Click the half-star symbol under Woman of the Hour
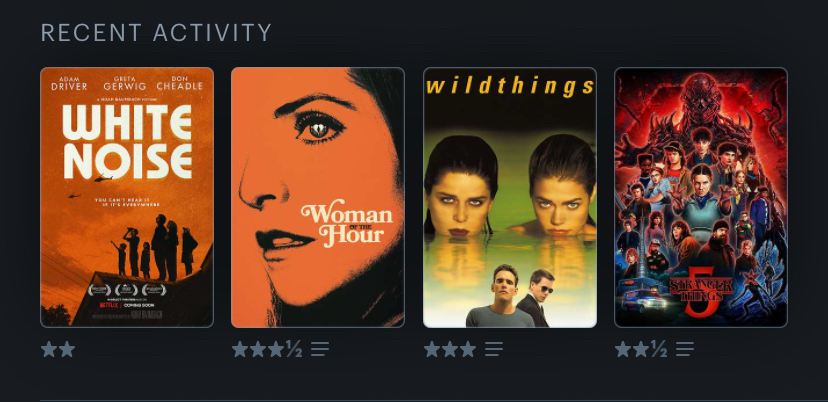The width and height of the screenshot is (828, 402). point(294,349)
